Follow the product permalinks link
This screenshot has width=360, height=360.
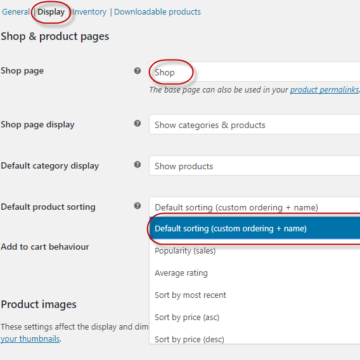pos(324,90)
